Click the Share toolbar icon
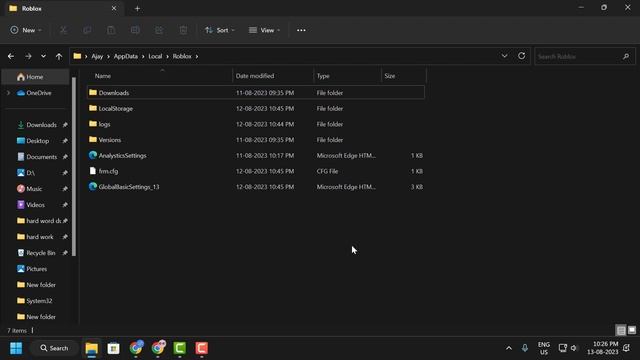 point(159,30)
